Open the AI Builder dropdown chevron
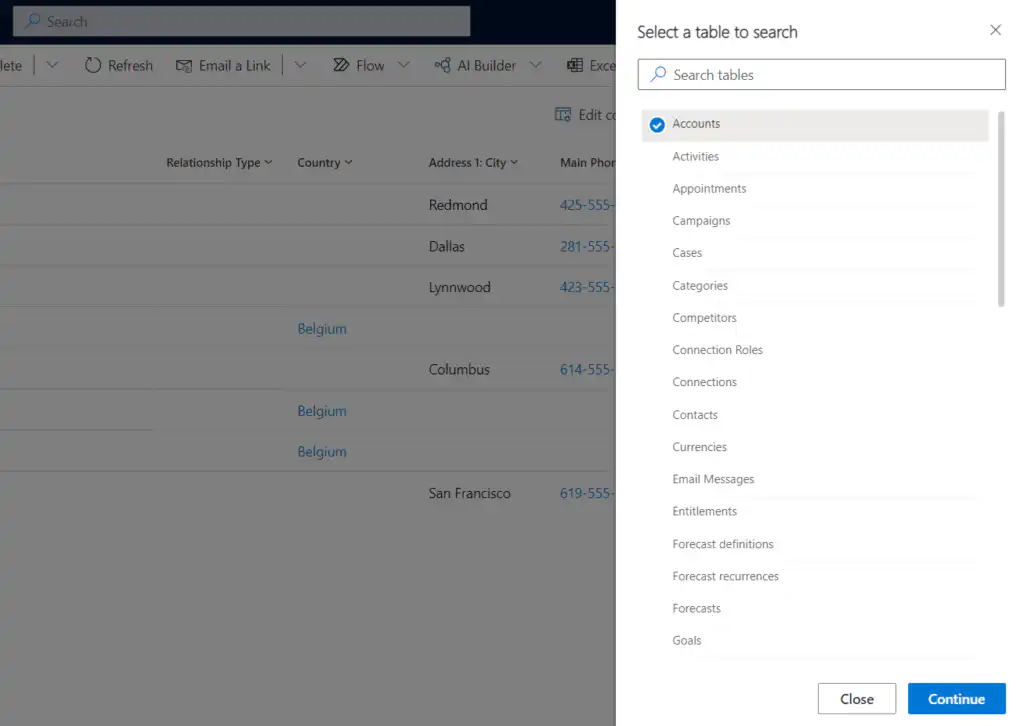The width and height of the screenshot is (1024, 726). pyautogui.click(x=536, y=65)
